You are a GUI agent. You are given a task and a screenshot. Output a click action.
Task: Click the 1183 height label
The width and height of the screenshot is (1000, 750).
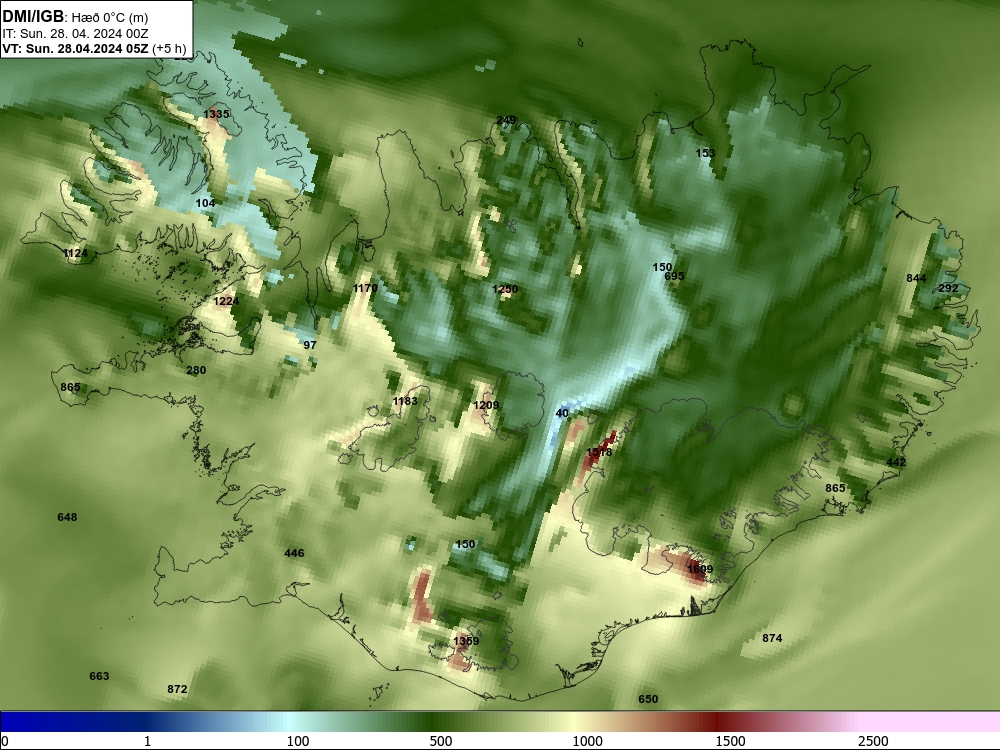405,401
